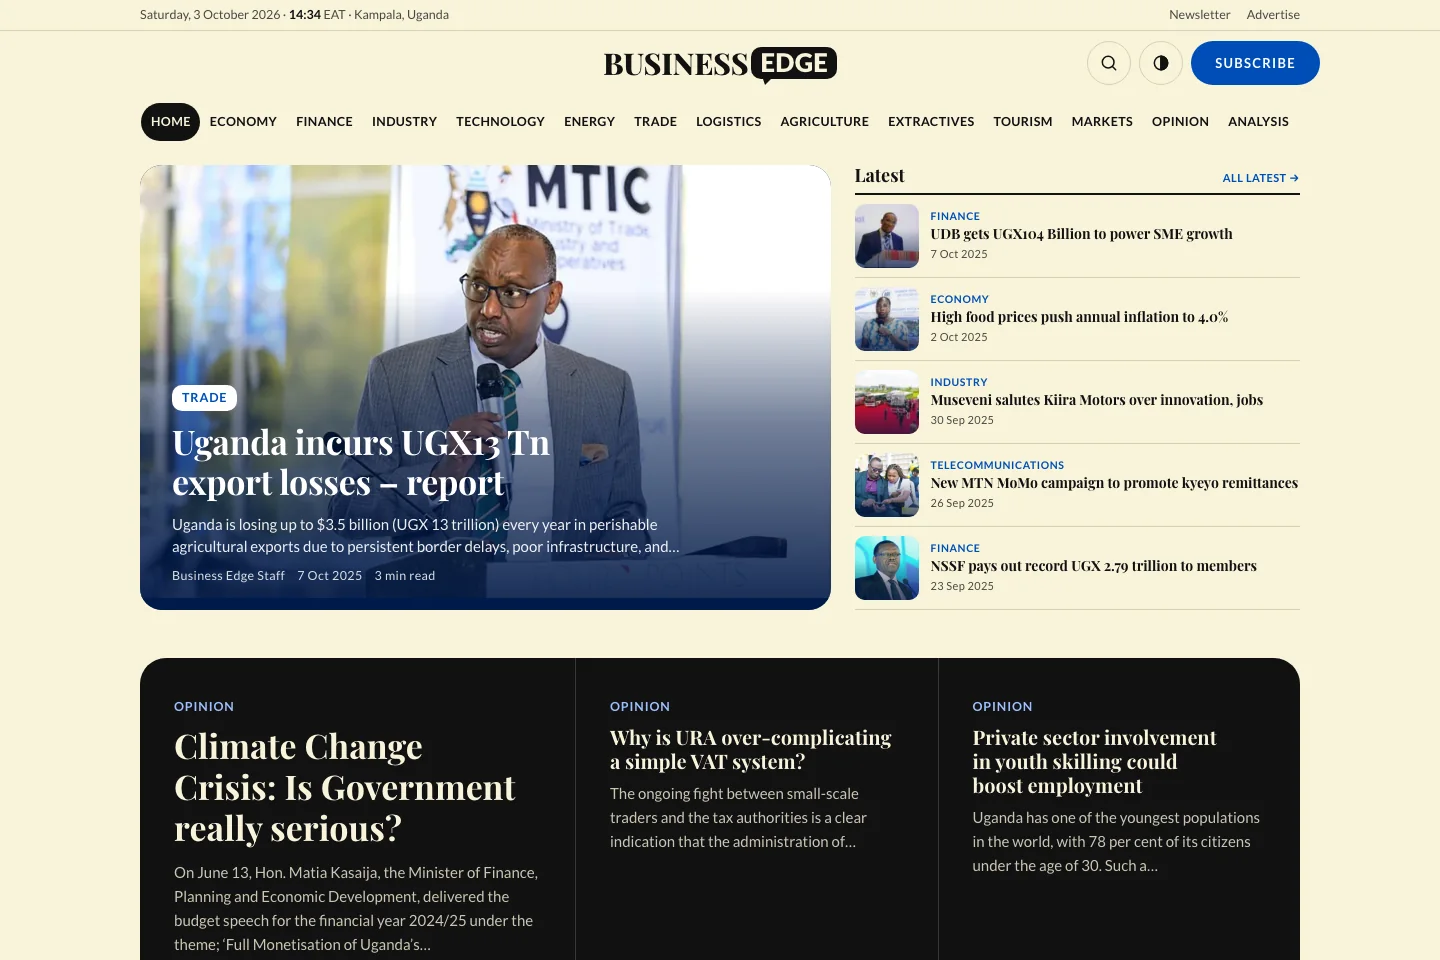Click the MTN MoMo article thumbnail
The height and width of the screenshot is (960, 1440).
887,485
